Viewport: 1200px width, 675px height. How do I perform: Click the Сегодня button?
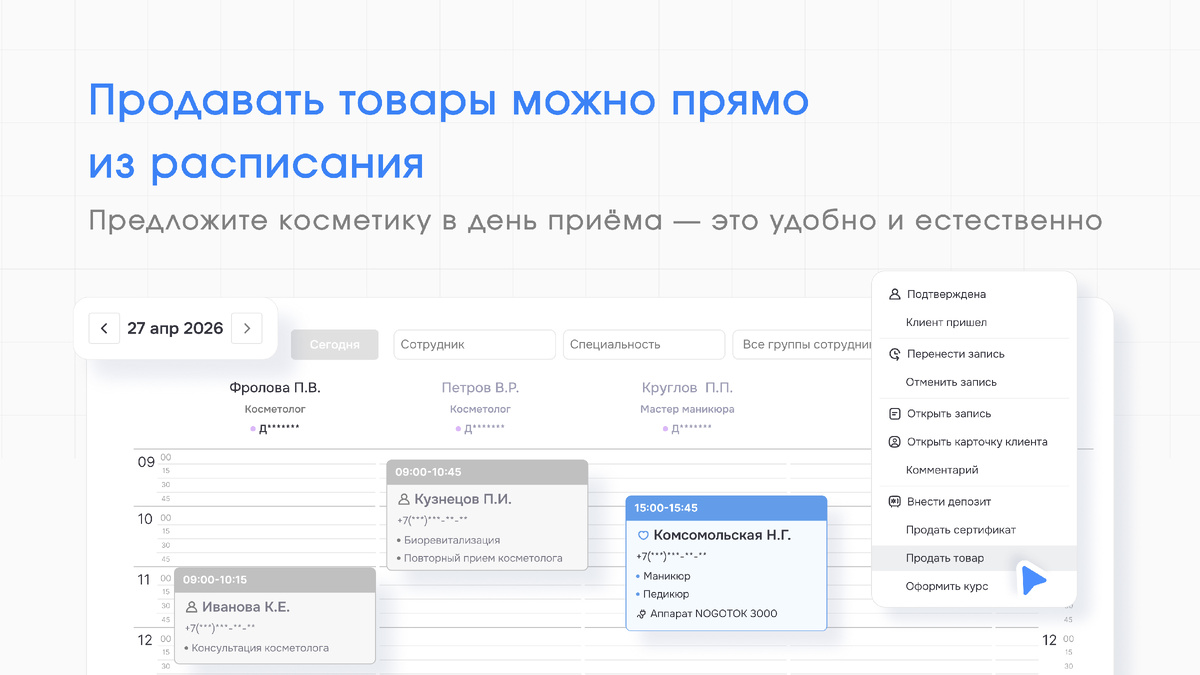pyautogui.click(x=335, y=344)
